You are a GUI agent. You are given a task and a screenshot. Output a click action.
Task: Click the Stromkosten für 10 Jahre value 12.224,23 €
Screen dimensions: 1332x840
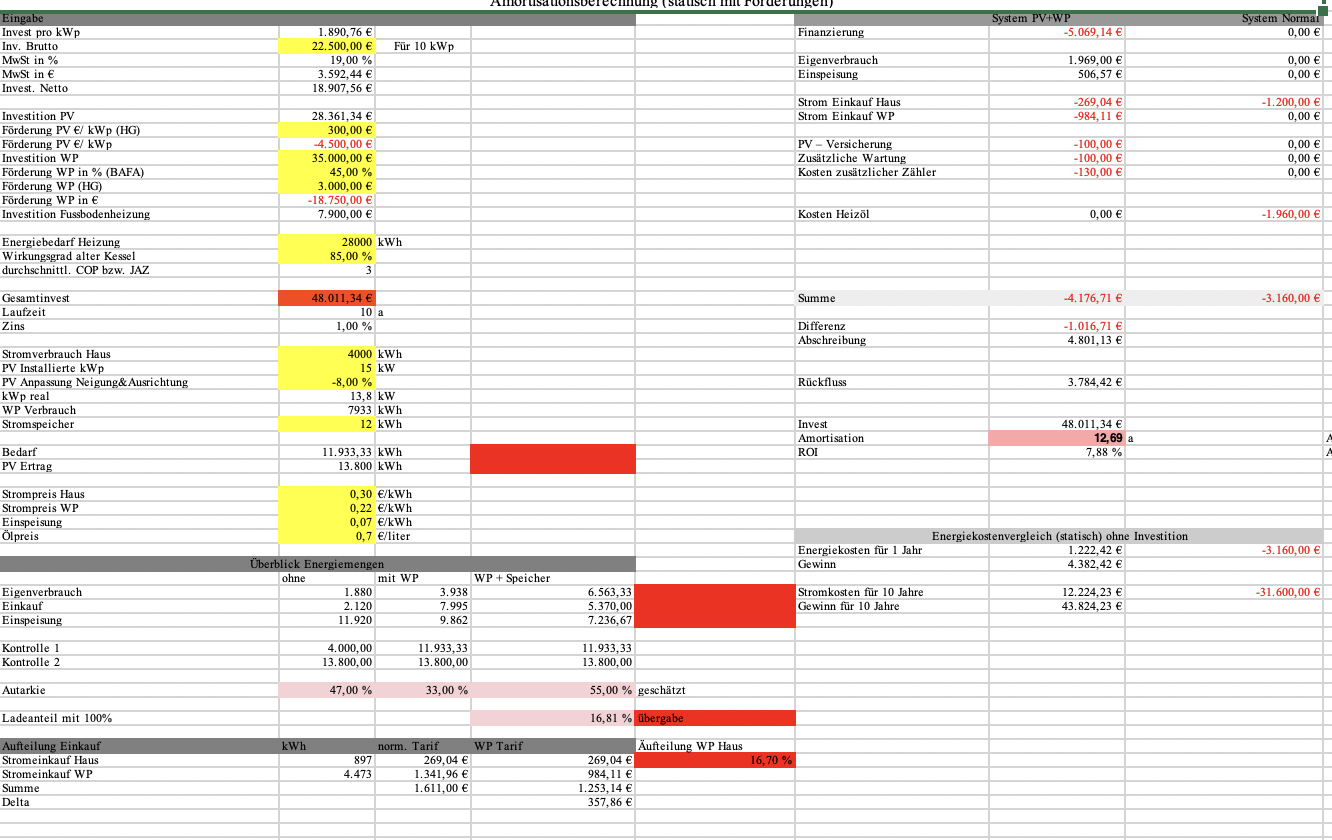point(1092,592)
